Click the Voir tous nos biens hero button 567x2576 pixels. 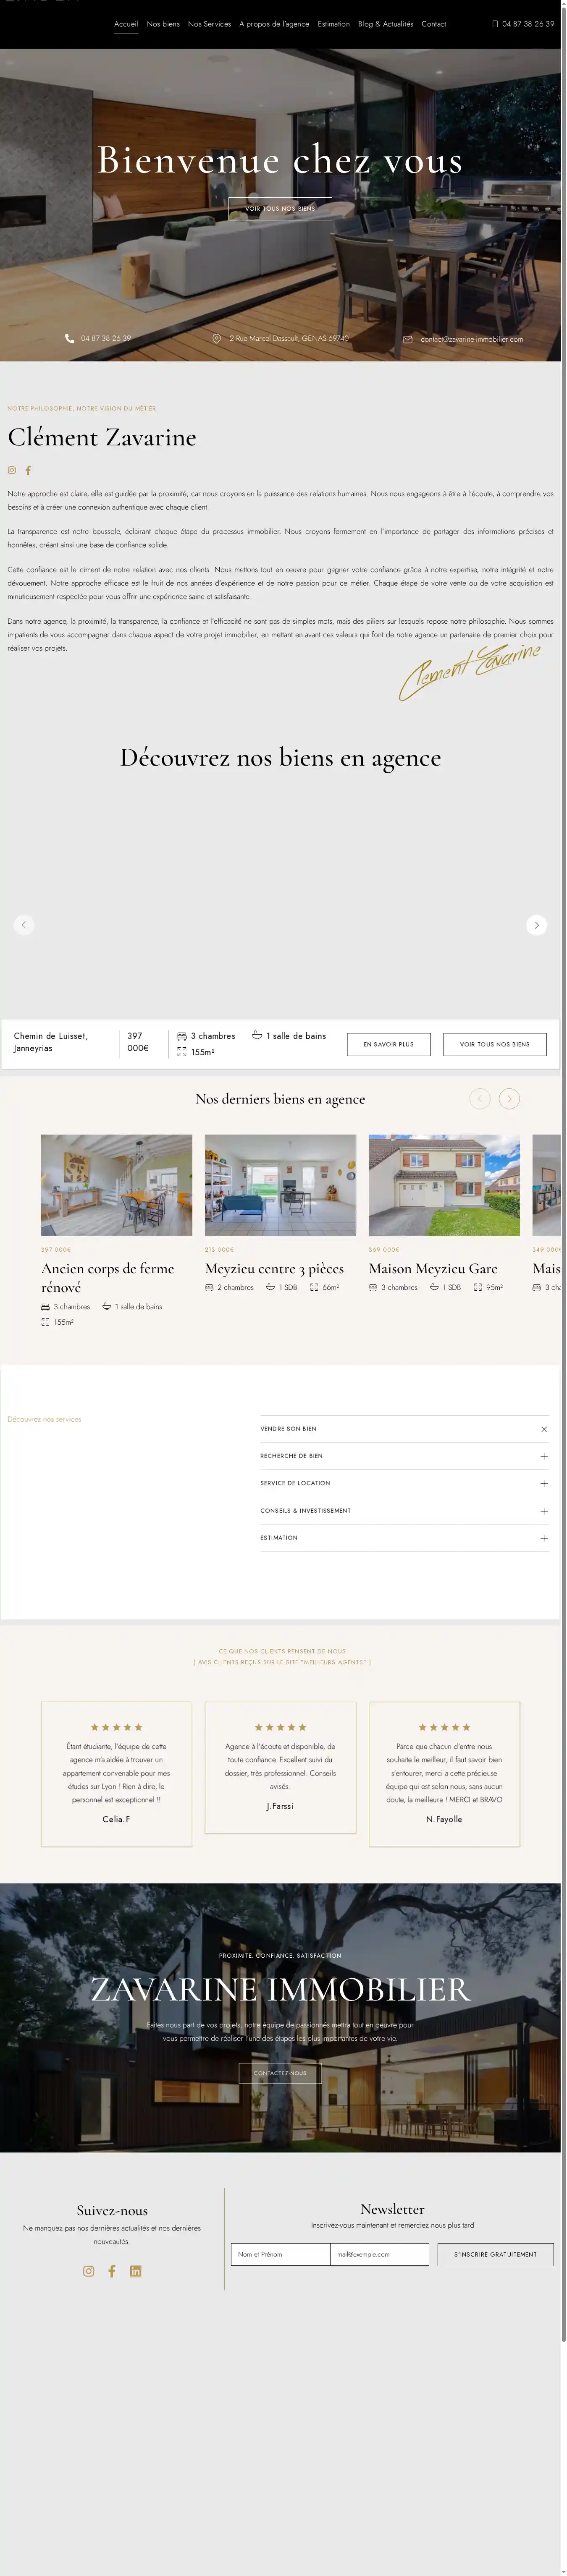point(280,208)
